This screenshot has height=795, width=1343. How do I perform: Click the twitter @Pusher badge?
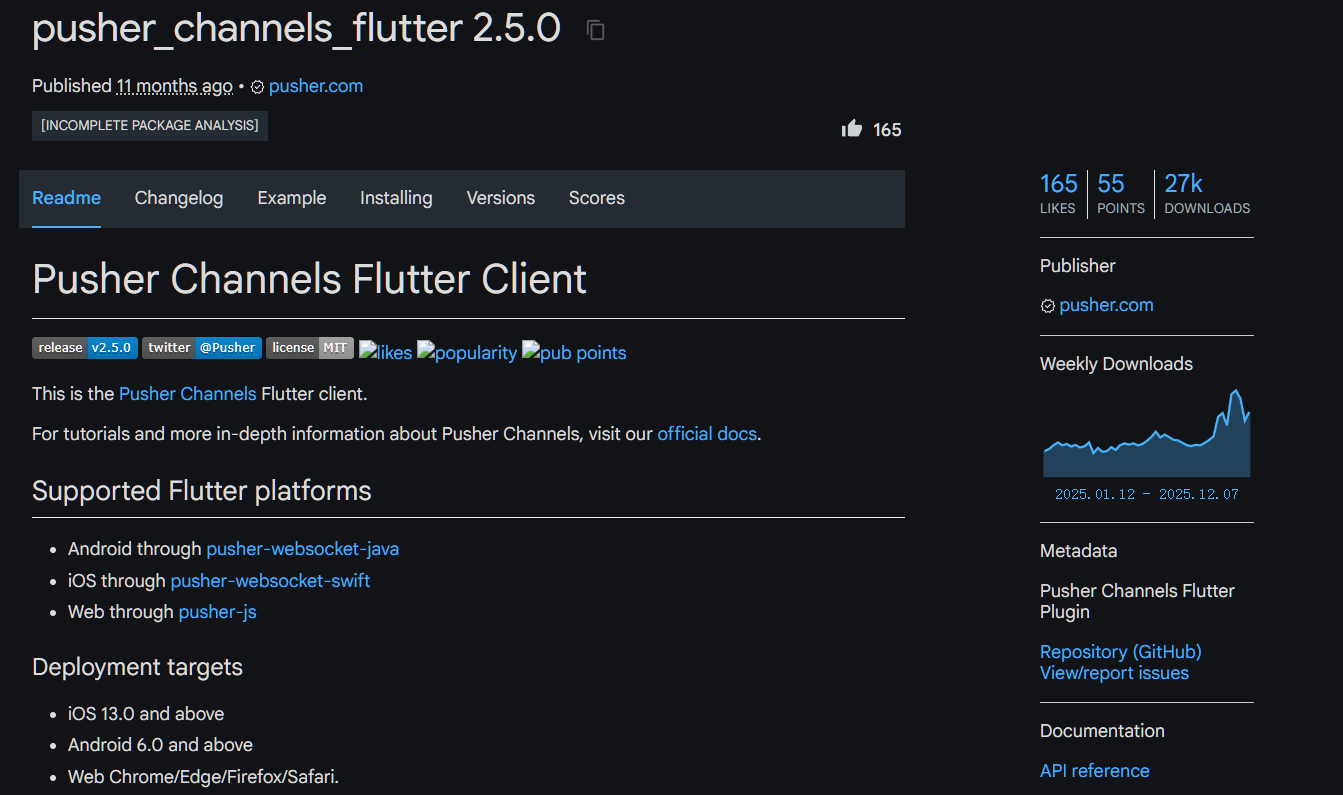click(202, 348)
